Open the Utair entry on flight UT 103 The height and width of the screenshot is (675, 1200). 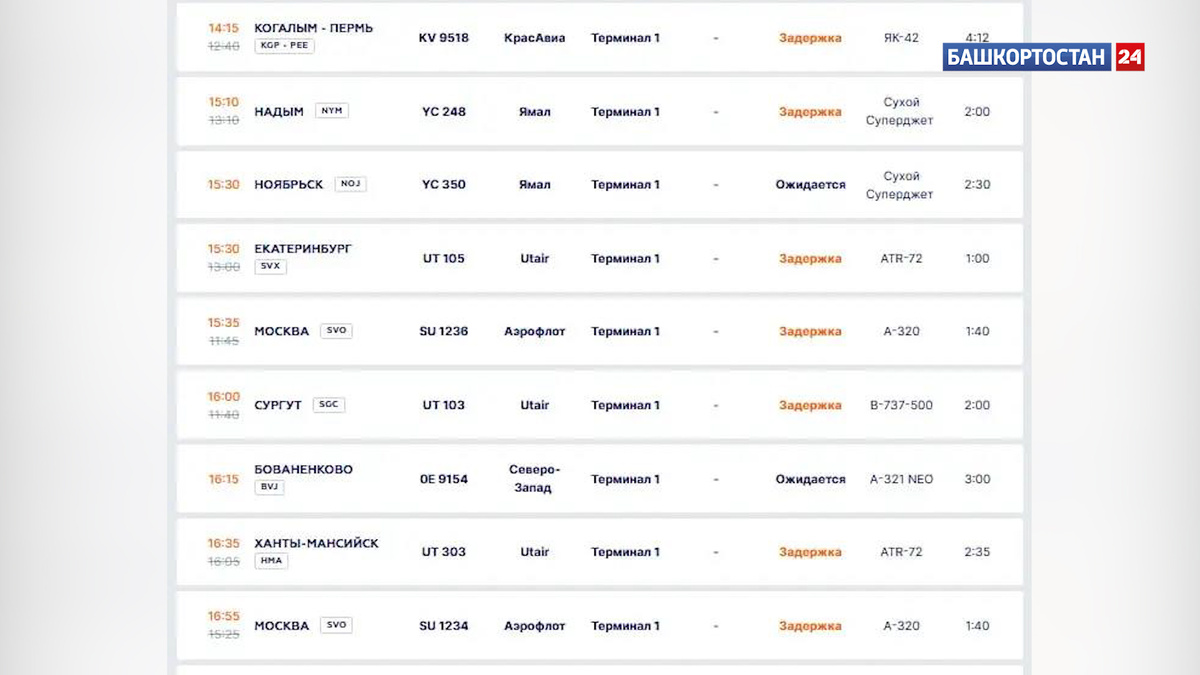[x=535, y=404]
